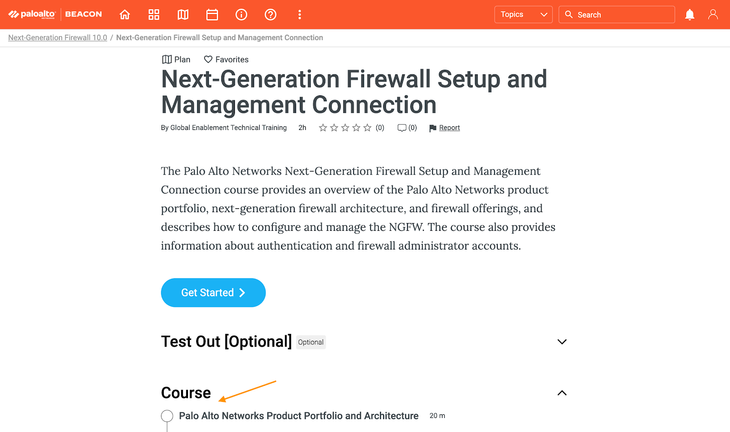Image resolution: width=730 pixels, height=432 pixels.
Task: Expand the Test Out [Optional] section
Action: pyautogui.click(x=562, y=342)
